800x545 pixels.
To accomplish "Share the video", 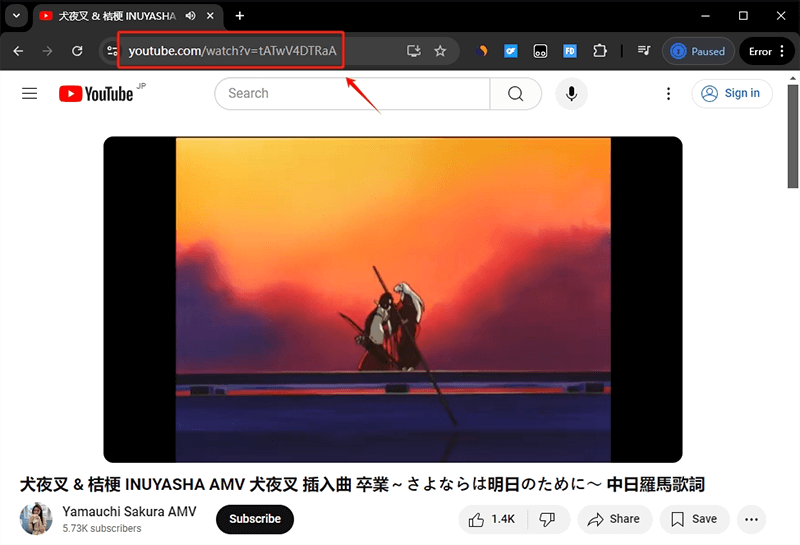I will coord(614,519).
